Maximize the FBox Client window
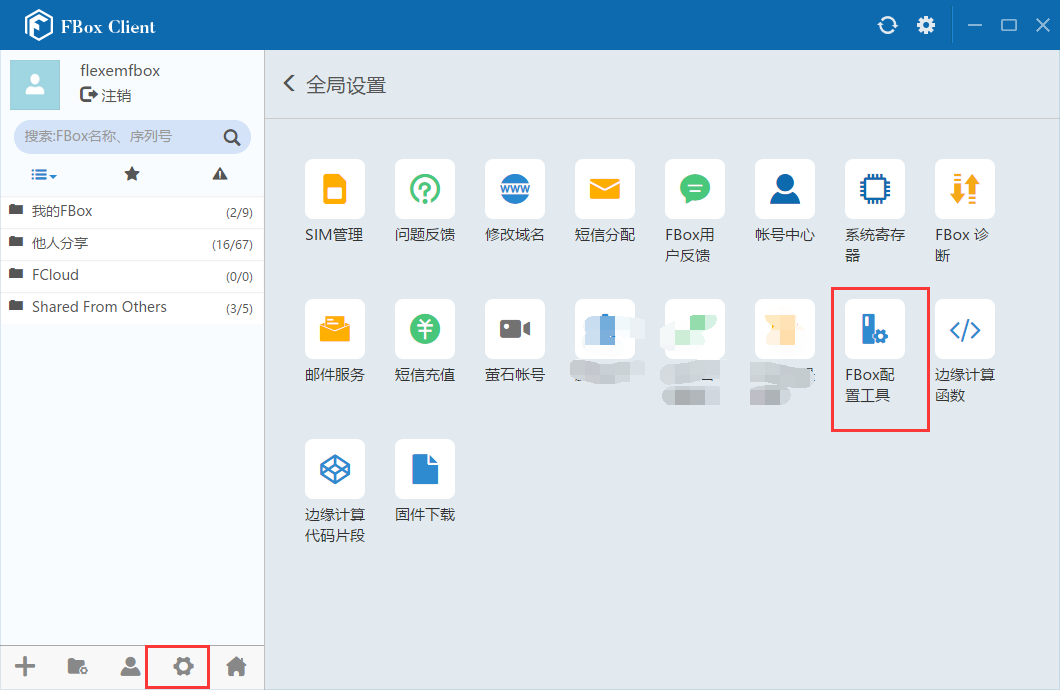The image size is (1060, 690). [1009, 26]
